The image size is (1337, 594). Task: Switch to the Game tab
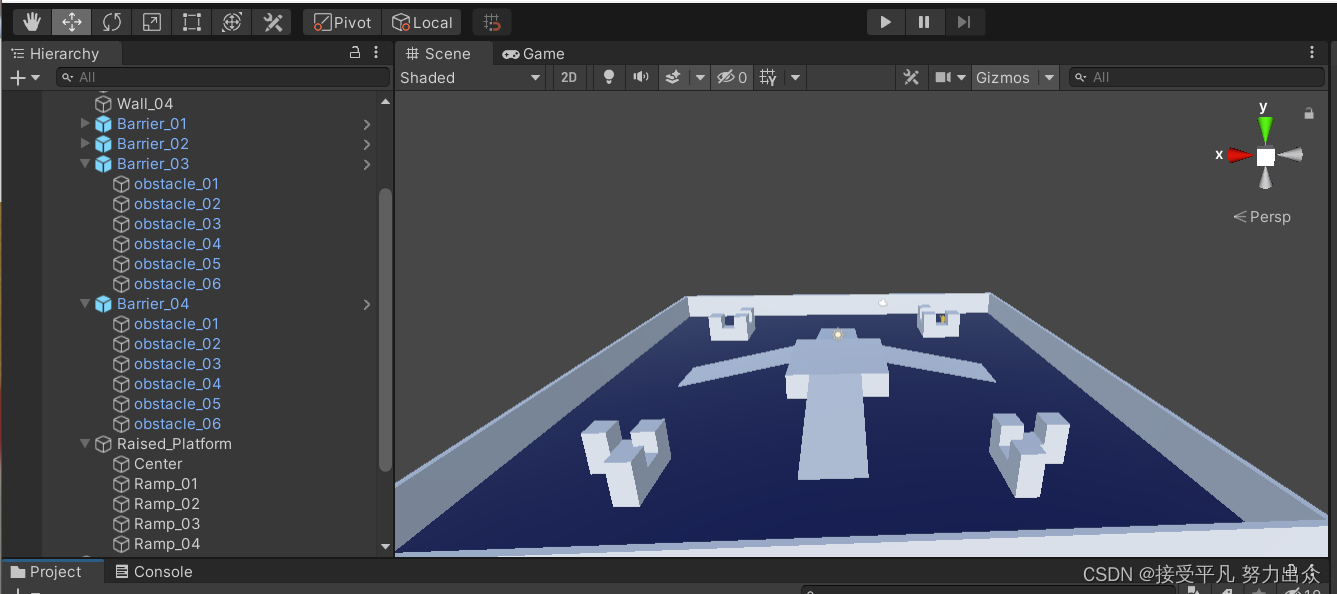[x=532, y=53]
